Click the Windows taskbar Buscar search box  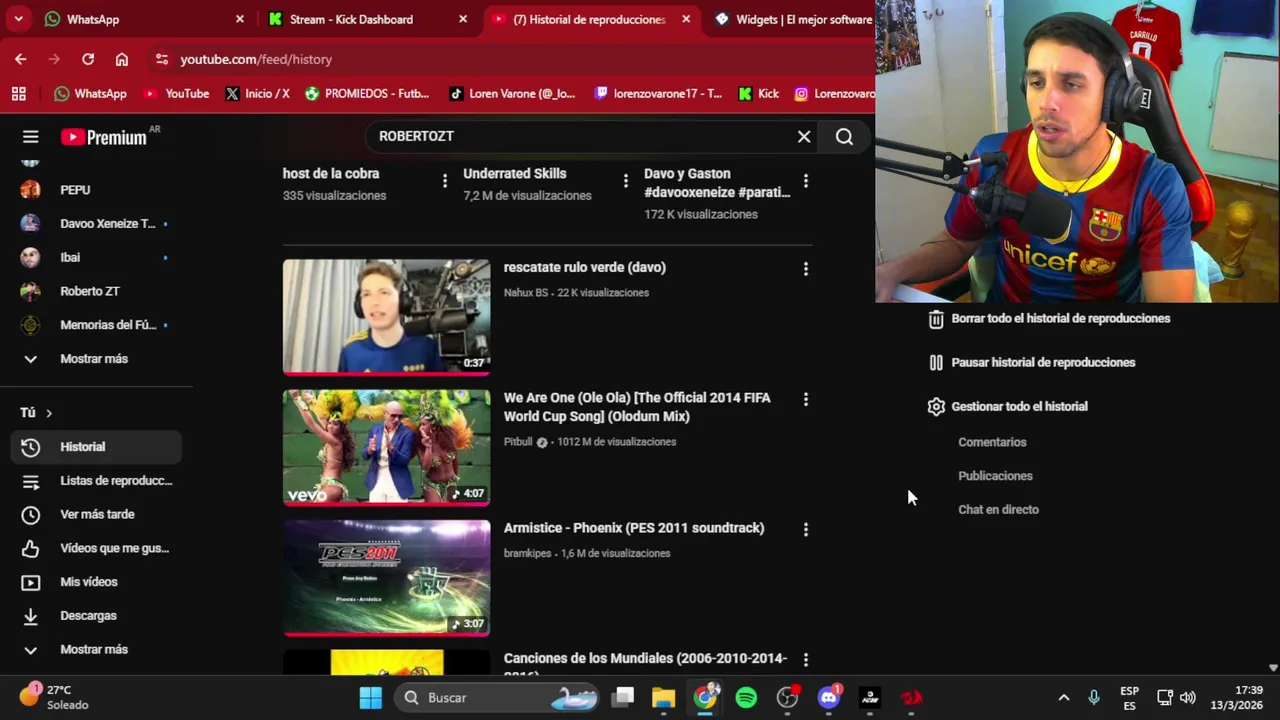[x=495, y=698]
